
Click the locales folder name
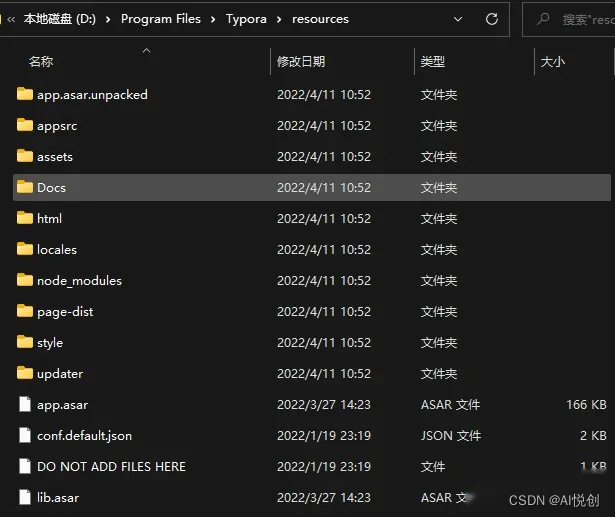pyautogui.click(x=57, y=249)
